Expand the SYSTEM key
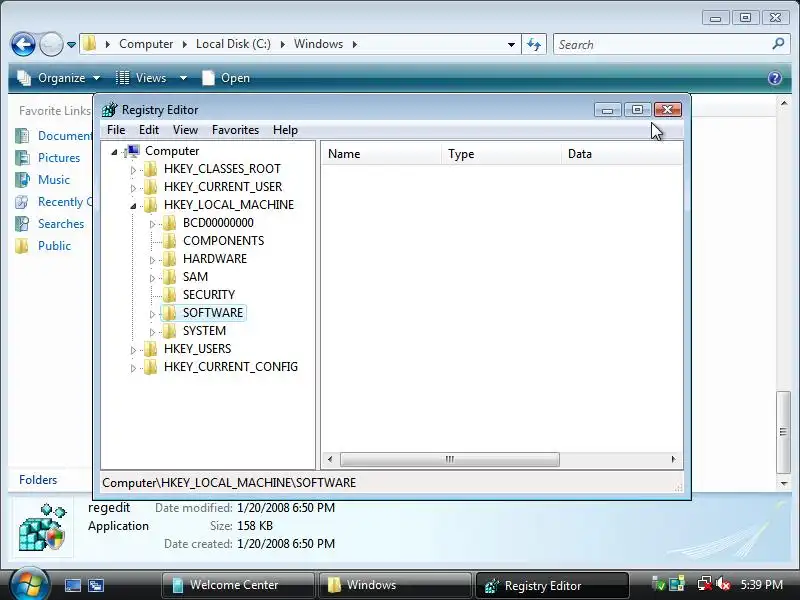 (152, 332)
